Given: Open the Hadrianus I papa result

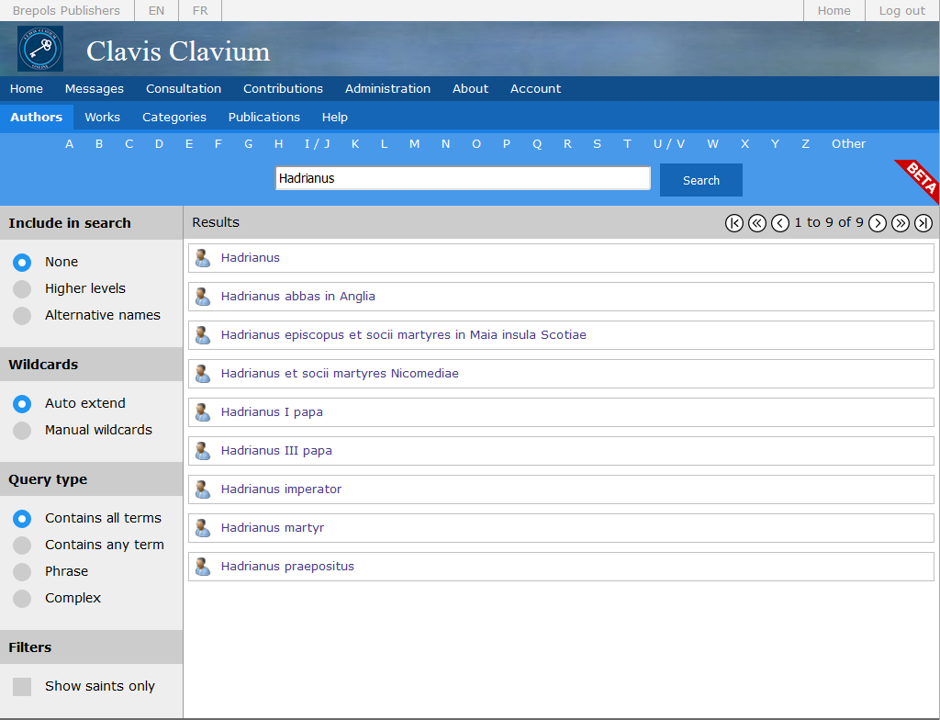Looking at the screenshot, I should click(271, 412).
